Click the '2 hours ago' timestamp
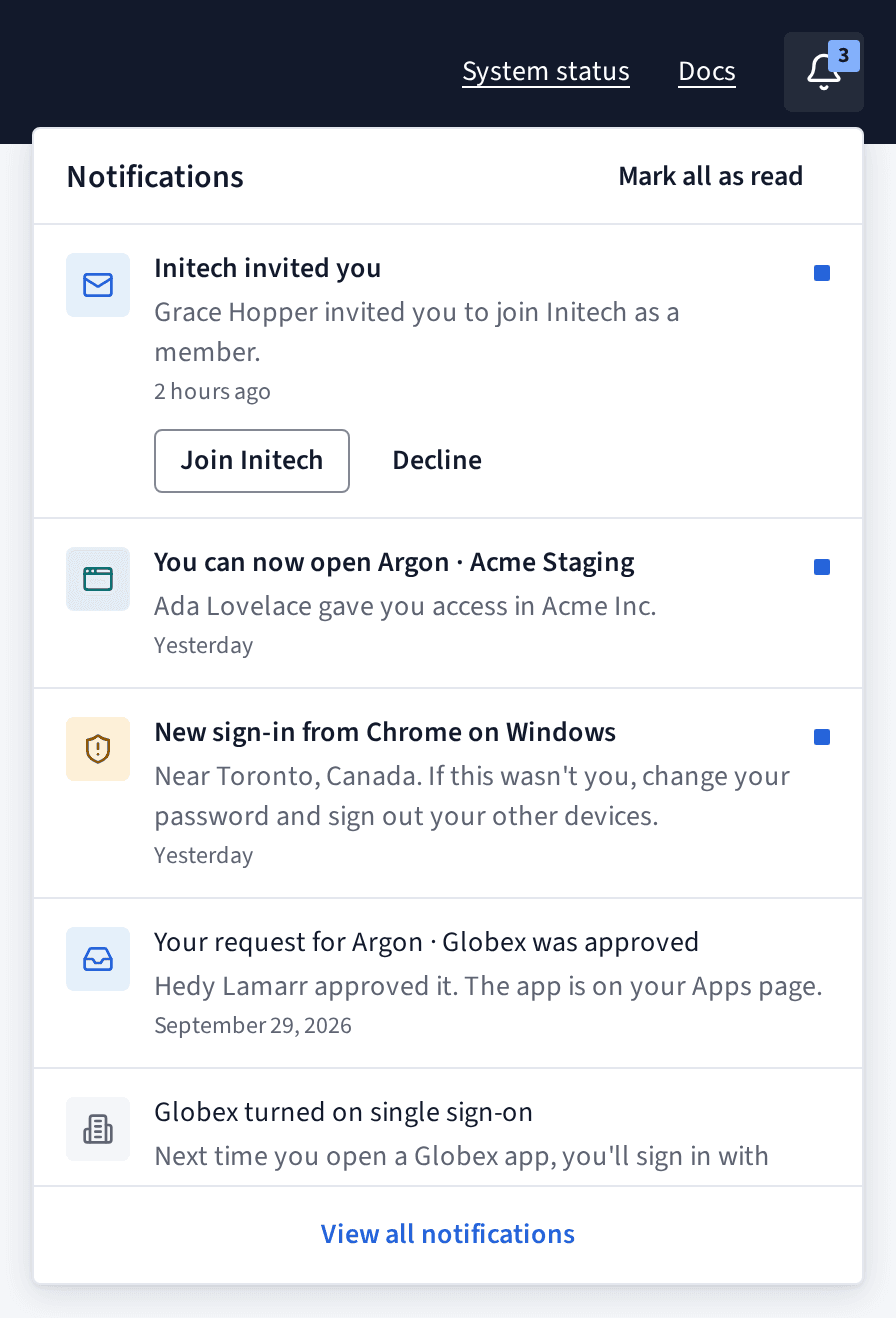Viewport: 896px width, 1318px height. pos(212,391)
